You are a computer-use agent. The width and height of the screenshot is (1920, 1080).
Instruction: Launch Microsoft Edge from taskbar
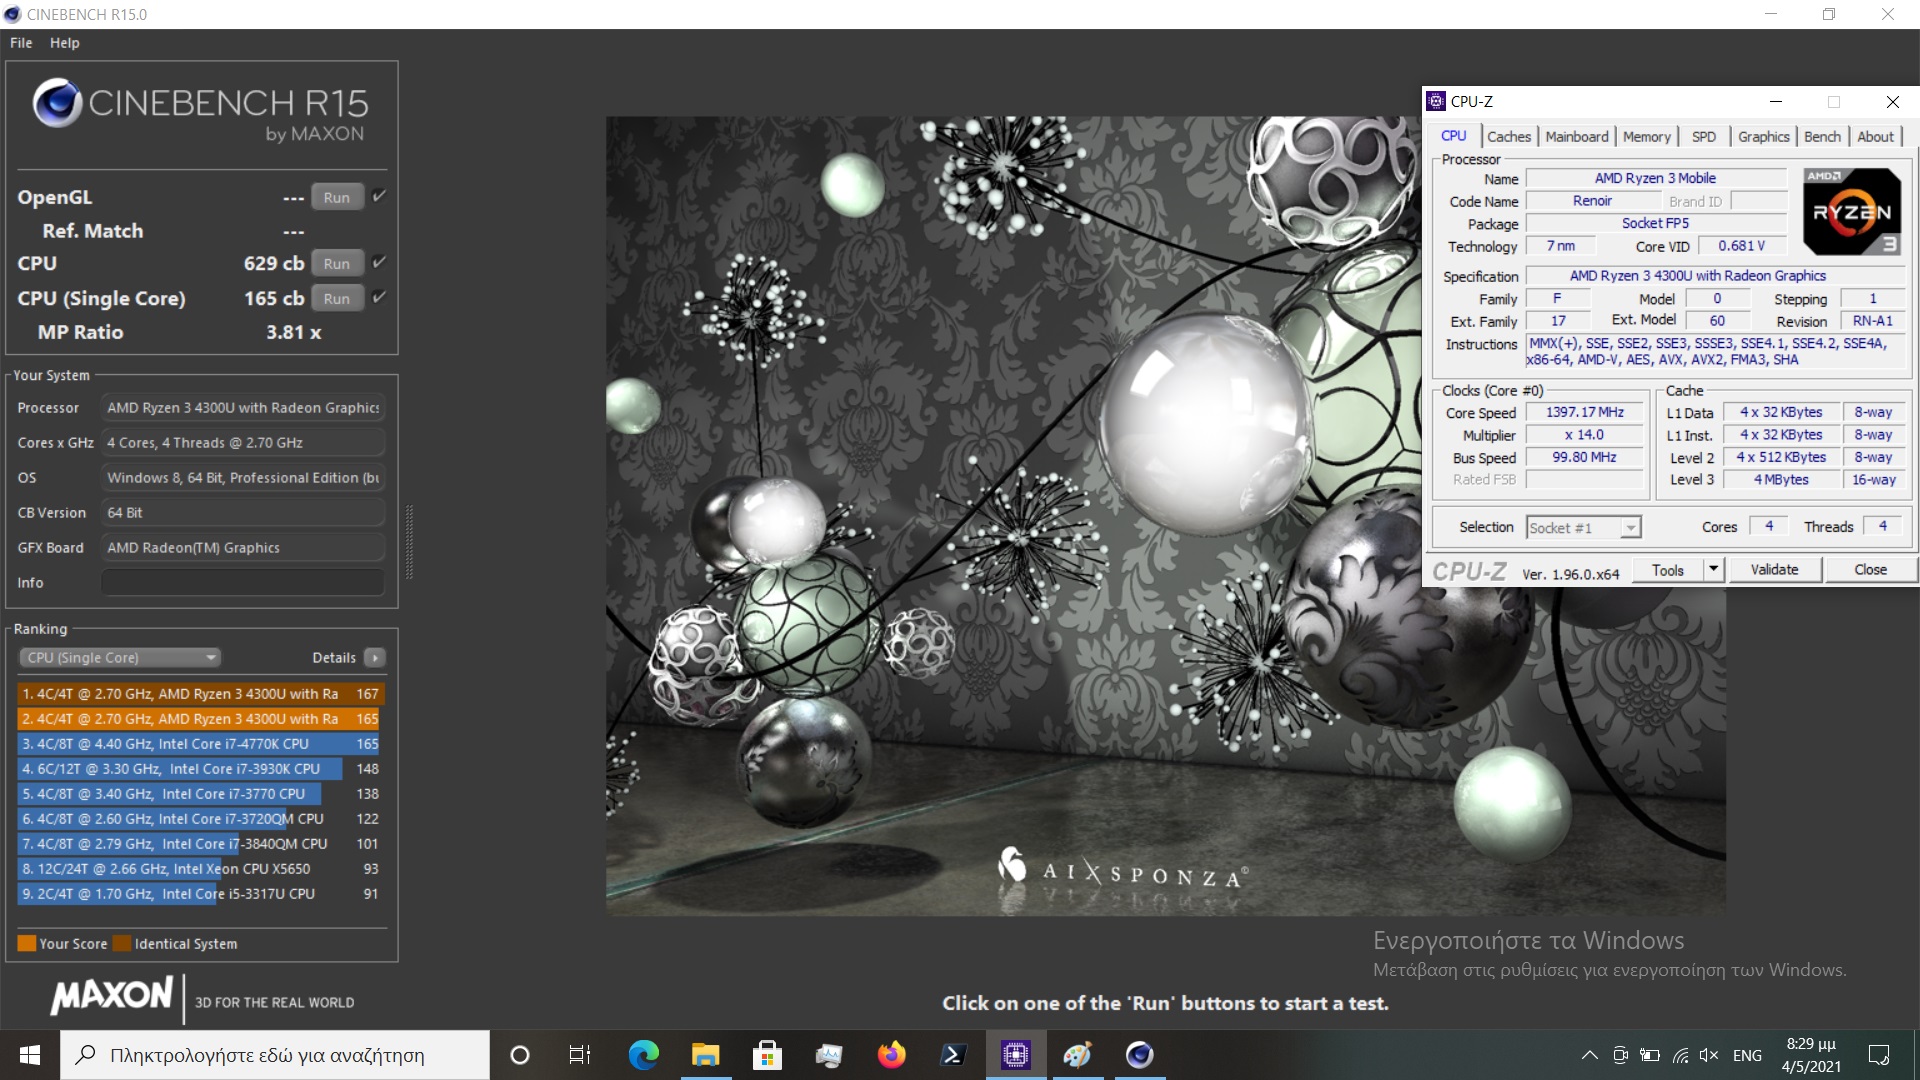pos(643,1055)
